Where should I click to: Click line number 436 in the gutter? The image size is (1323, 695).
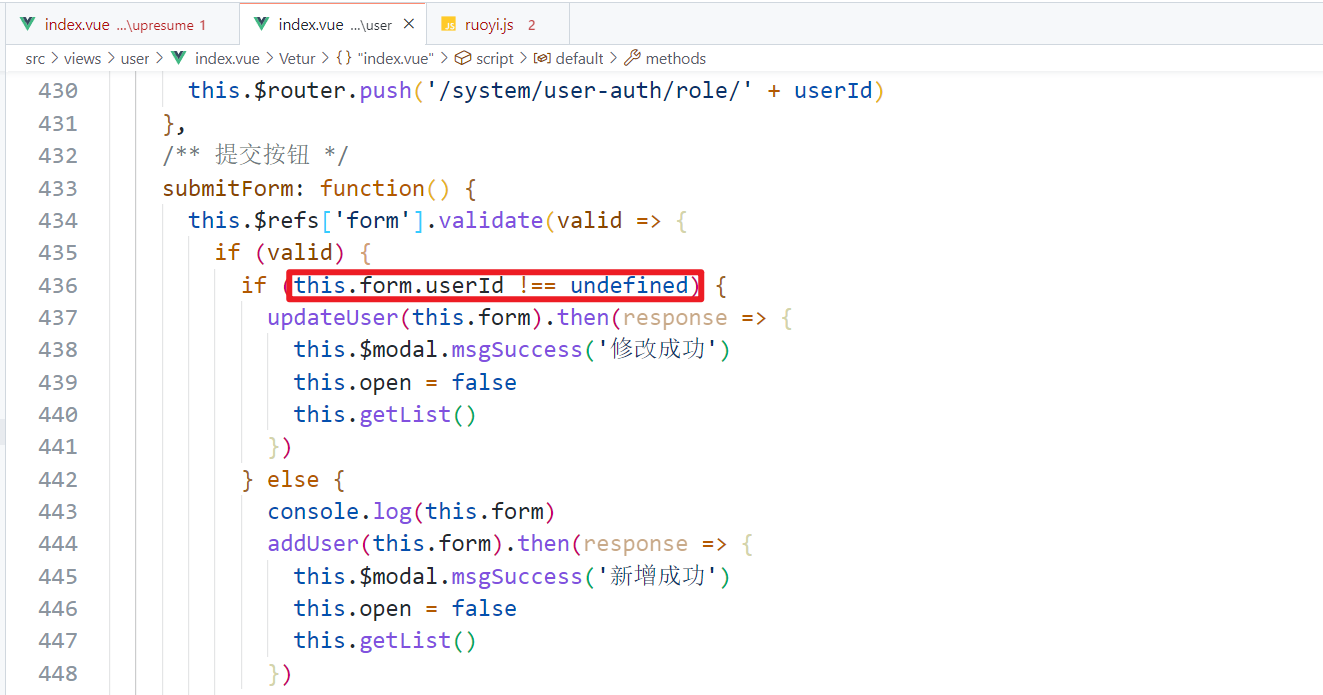(57, 285)
